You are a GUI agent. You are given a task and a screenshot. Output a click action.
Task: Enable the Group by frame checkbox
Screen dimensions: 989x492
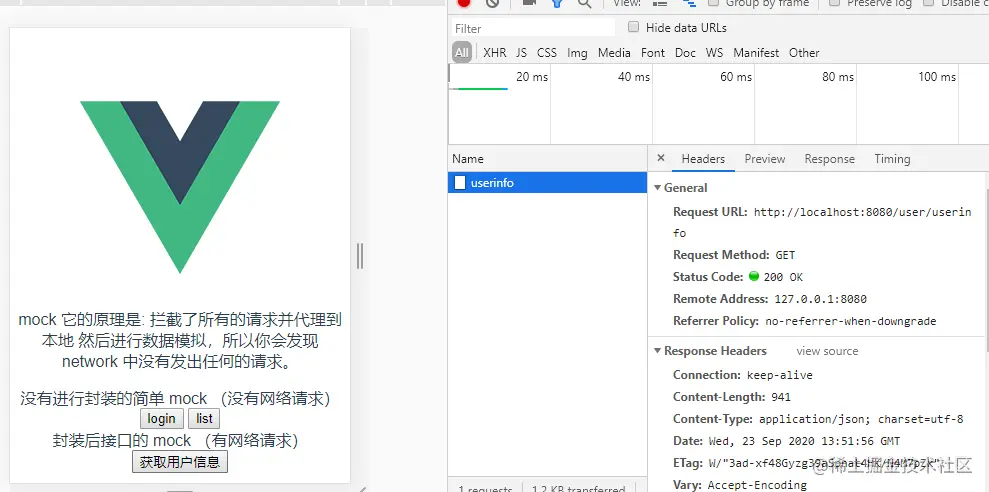tap(713, 3)
